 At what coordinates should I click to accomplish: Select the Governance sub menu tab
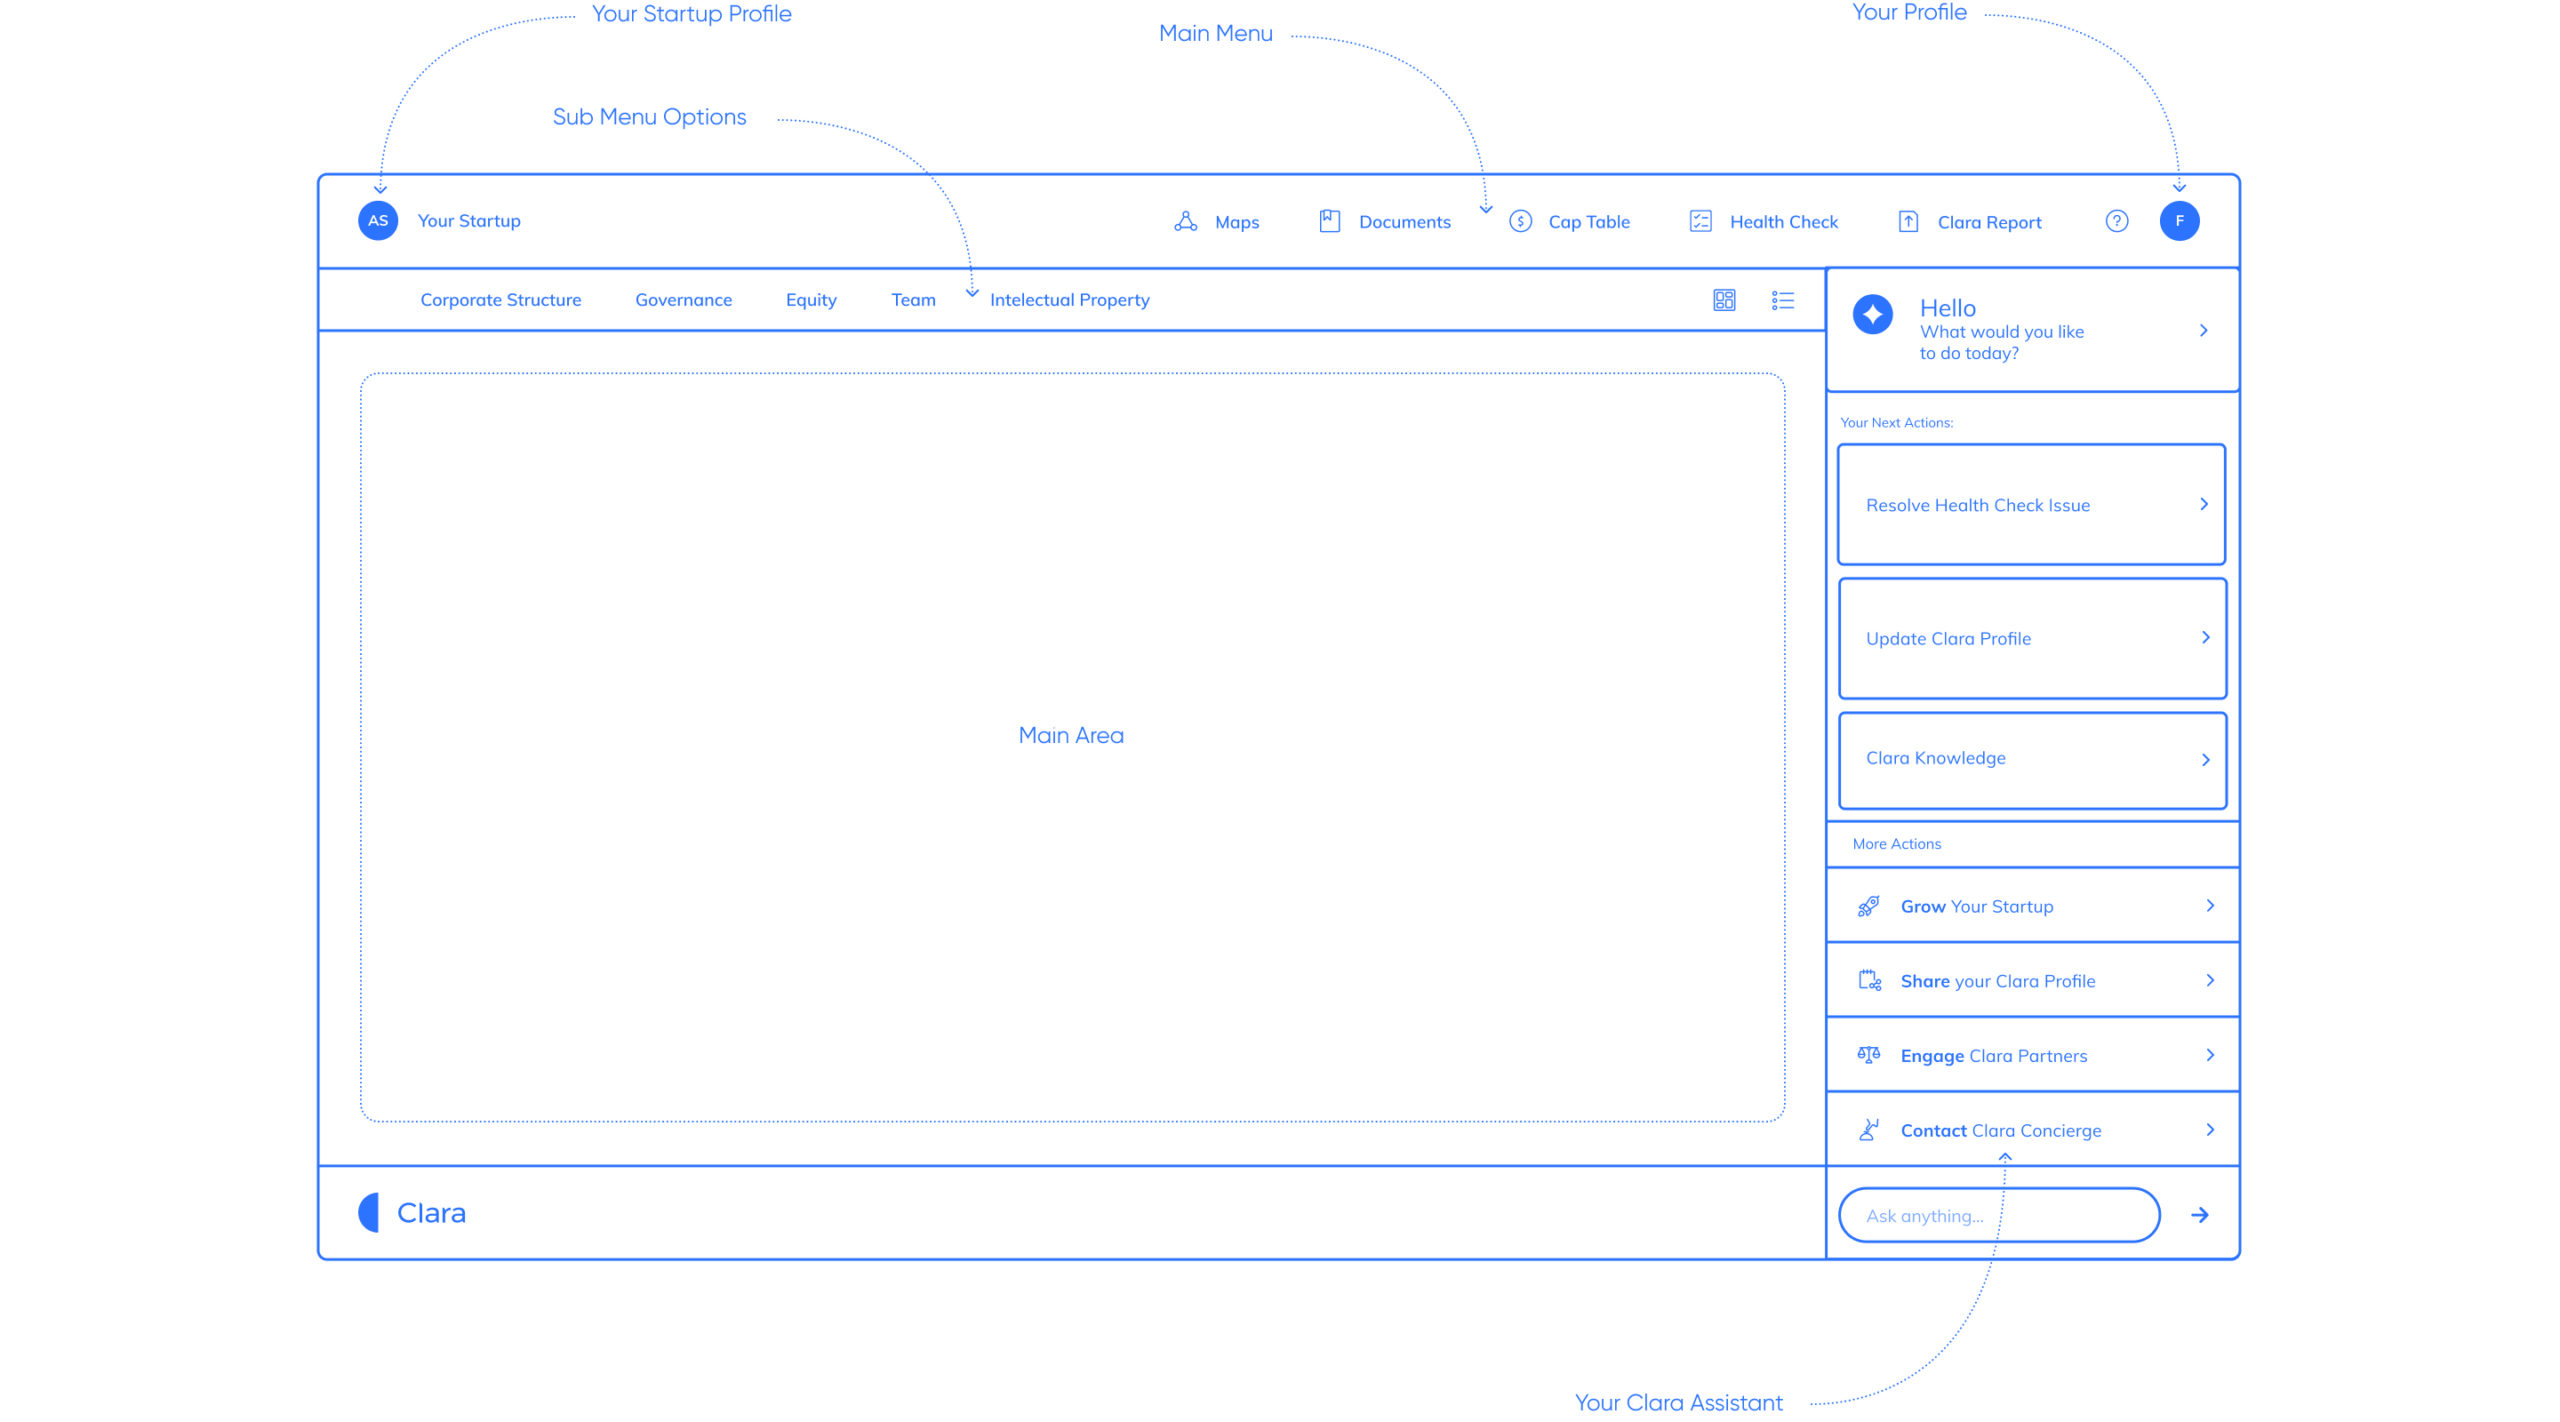click(683, 300)
